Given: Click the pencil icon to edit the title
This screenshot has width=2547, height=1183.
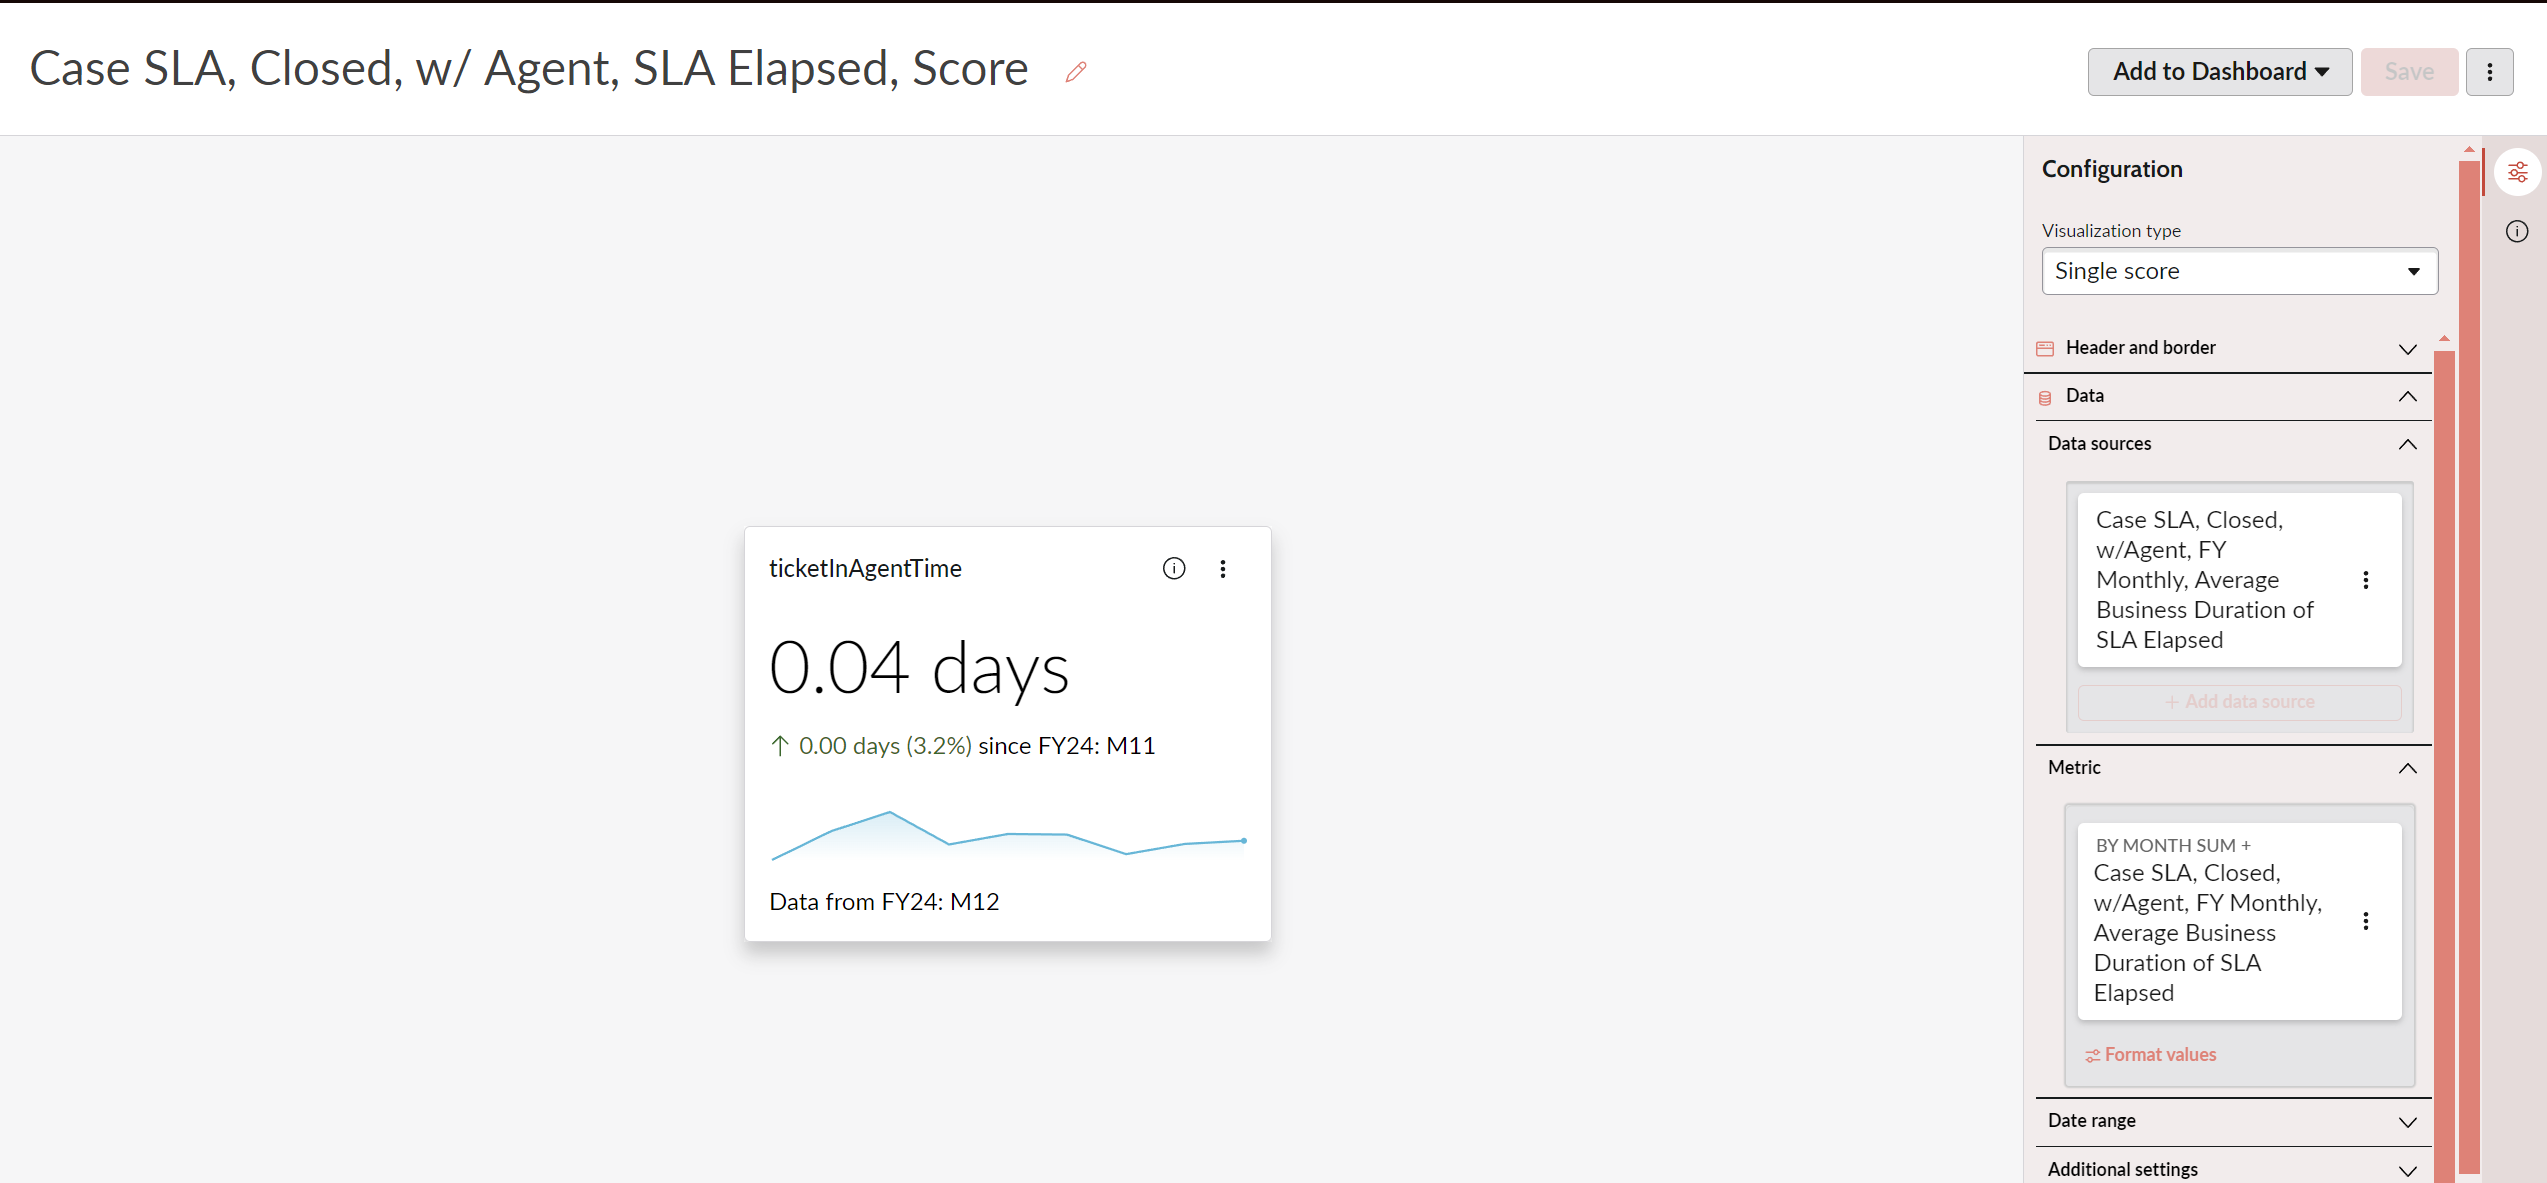Looking at the screenshot, I should point(1076,72).
